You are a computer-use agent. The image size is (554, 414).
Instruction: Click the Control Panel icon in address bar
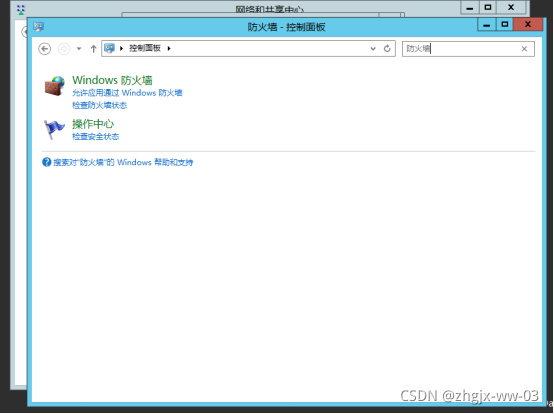[x=110, y=48]
